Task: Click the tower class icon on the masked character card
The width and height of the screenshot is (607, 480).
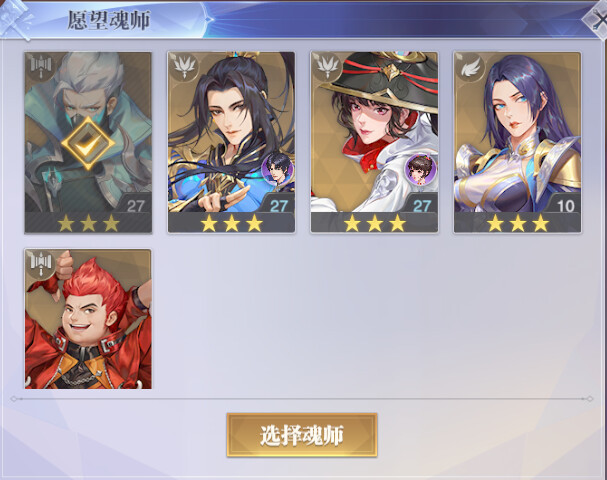Action: click(x=41, y=66)
